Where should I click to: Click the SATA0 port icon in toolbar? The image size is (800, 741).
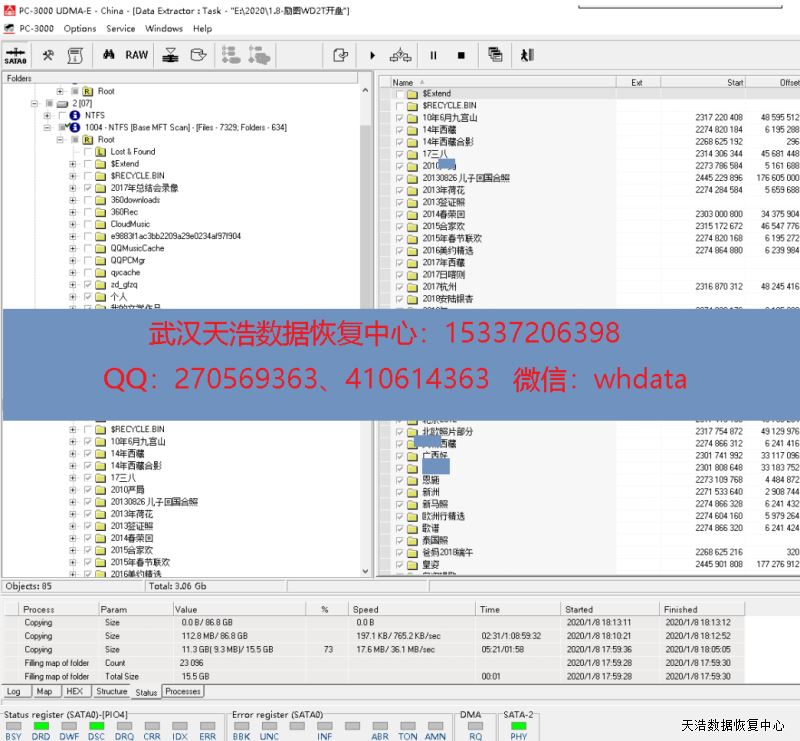click(x=15, y=55)
